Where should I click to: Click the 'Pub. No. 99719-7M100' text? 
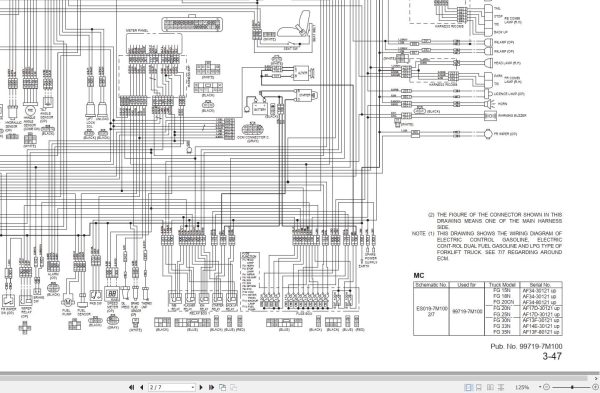point(526,346)
